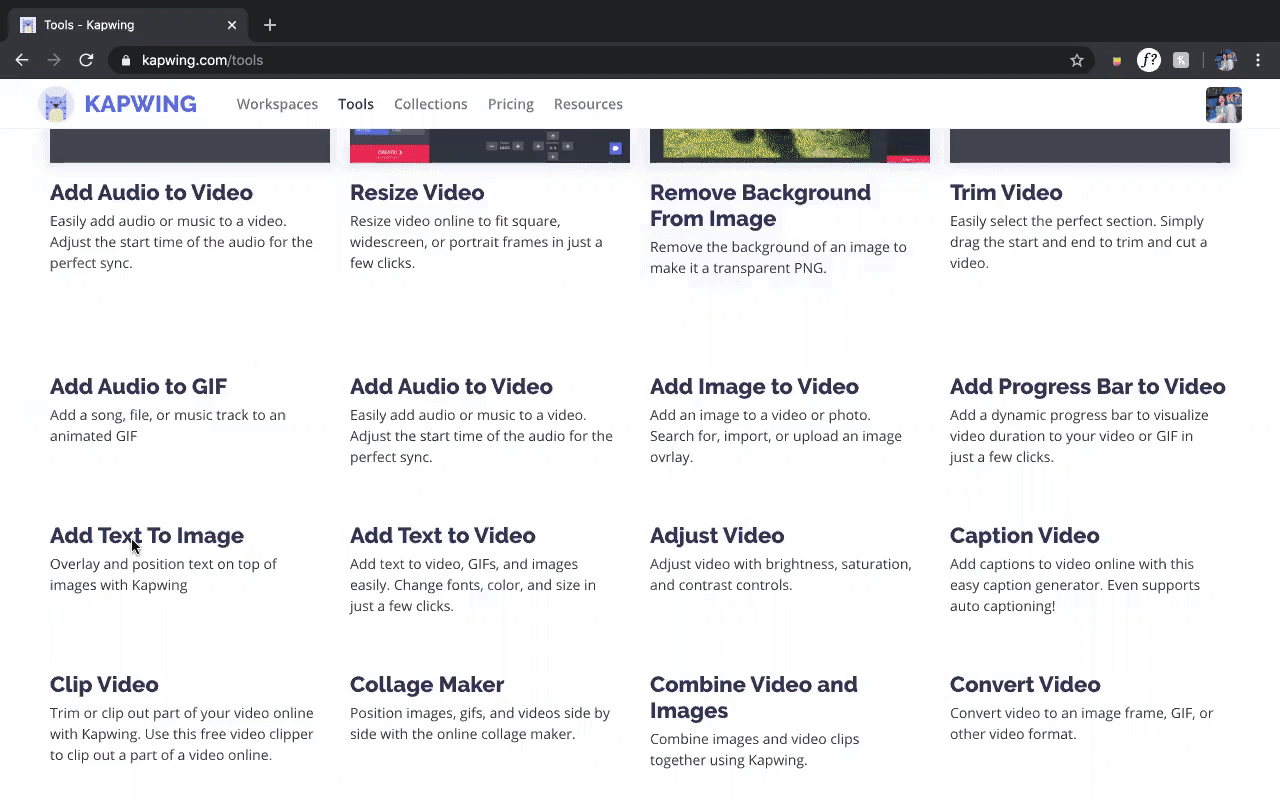The height and width of the screenshot is (800, 1280).
Task: Open the Convert Video tool
Action: pyautogui.click(x=1025, y=684)
